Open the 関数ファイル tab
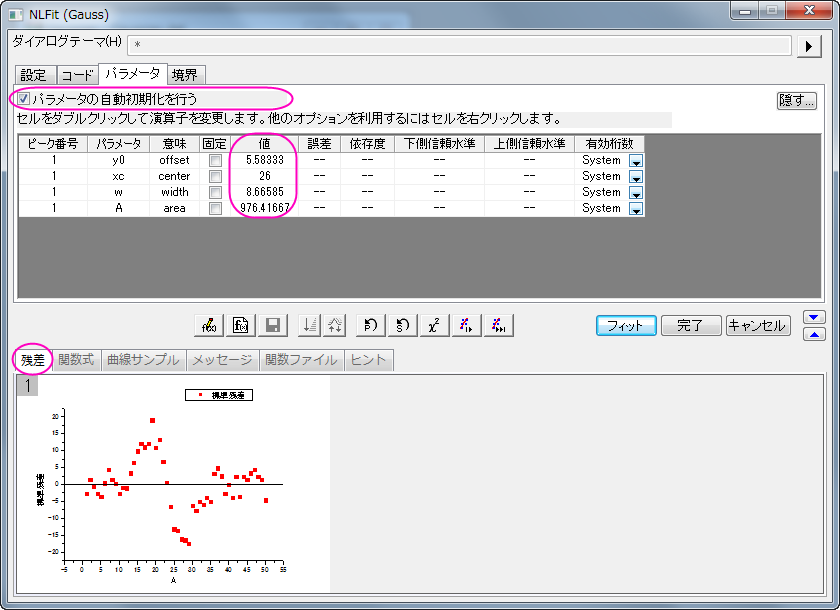This screenshot has width=840, height=610. point(302,360)
